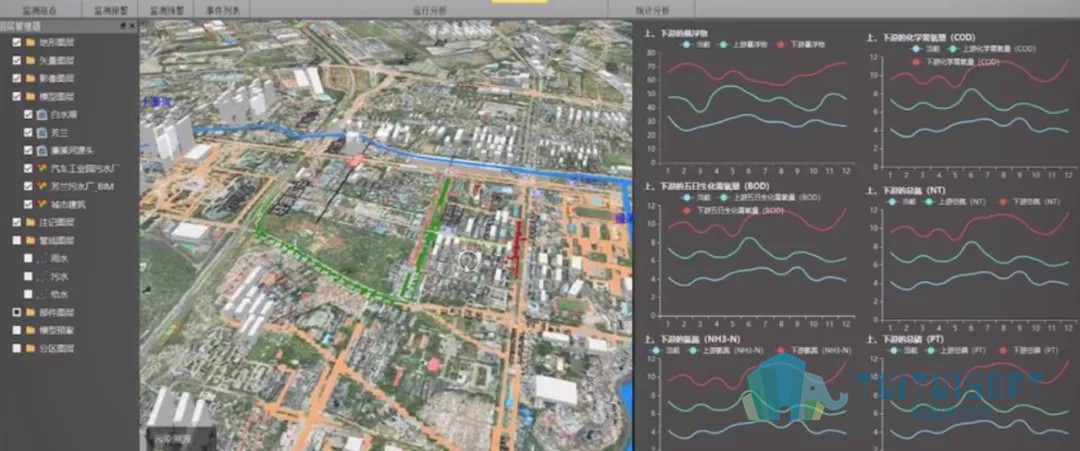Click the model icon beside 濂溪河源头
Image resolution: width=1080 pixels, height=451 pixels.
click(x=41, y=150)
